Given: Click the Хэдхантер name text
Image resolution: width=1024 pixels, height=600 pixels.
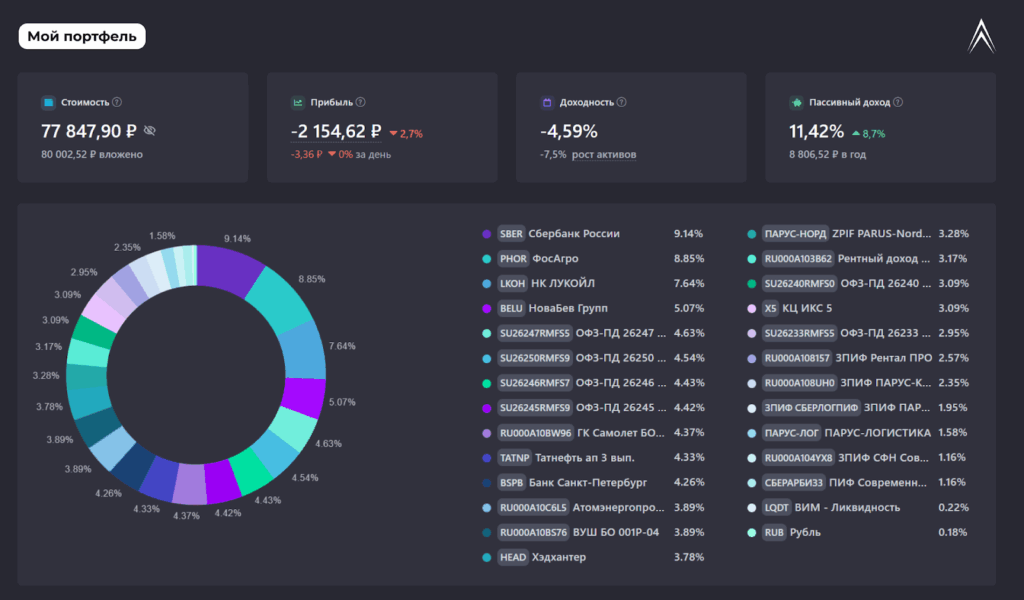Looking at the screenshot, I should click(x=559, y=557).
